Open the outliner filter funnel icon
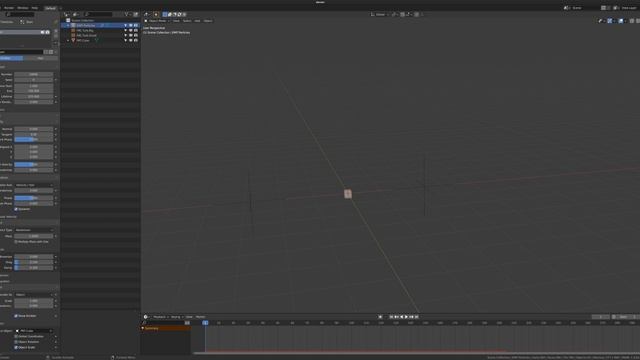This screenshot has height=360, width=640. point(127,14)
